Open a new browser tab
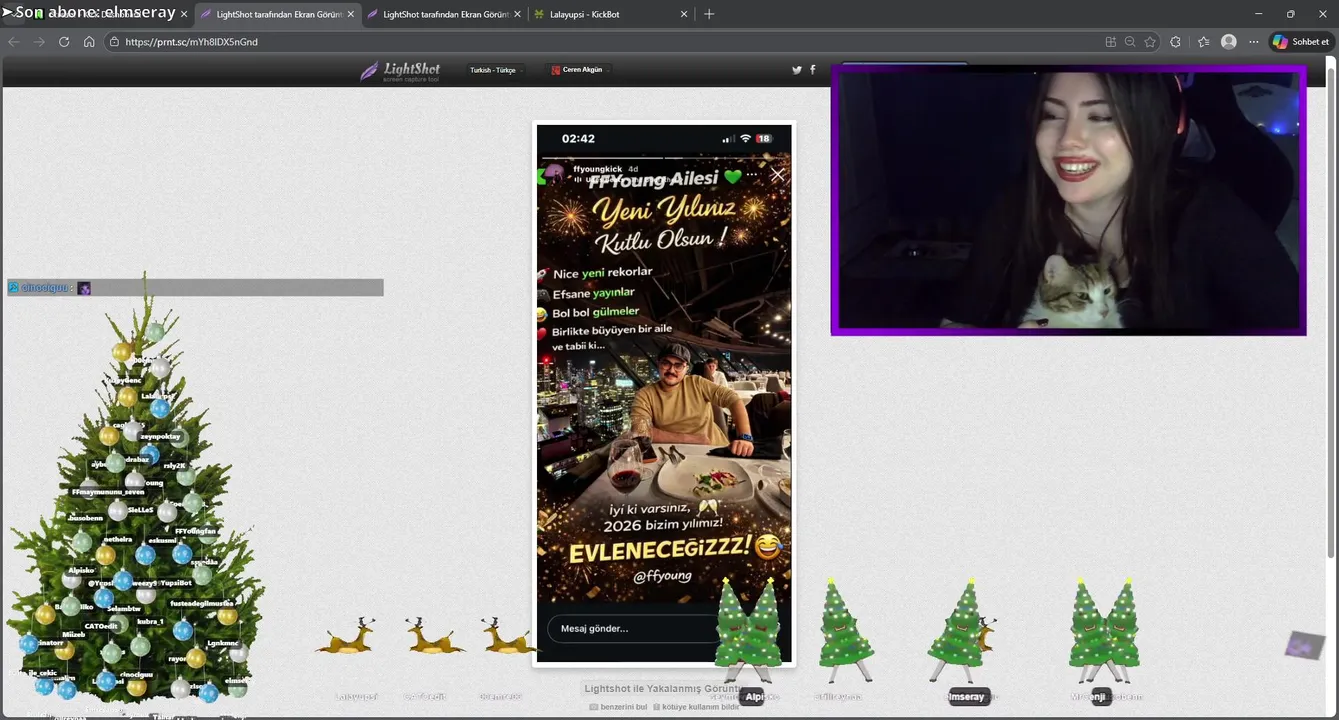The width and height of the screenshot is (1339, 720). coord(709,14)
